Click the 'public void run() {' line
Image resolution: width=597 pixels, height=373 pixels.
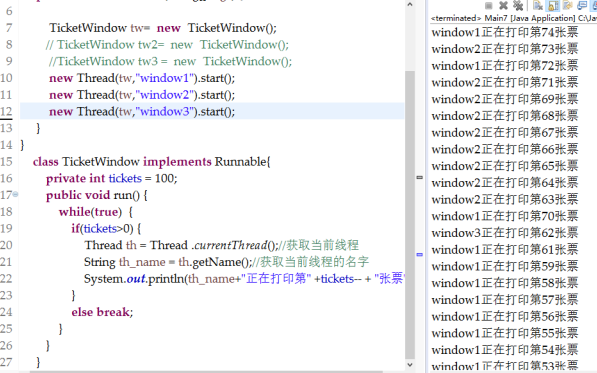click(x=97, y=195)
